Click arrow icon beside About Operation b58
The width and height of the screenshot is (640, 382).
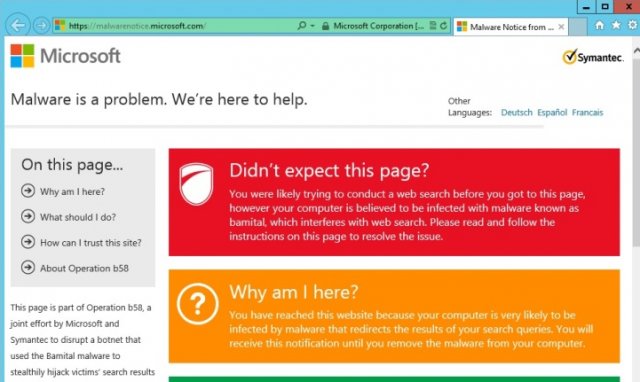(x=28, y=267)
